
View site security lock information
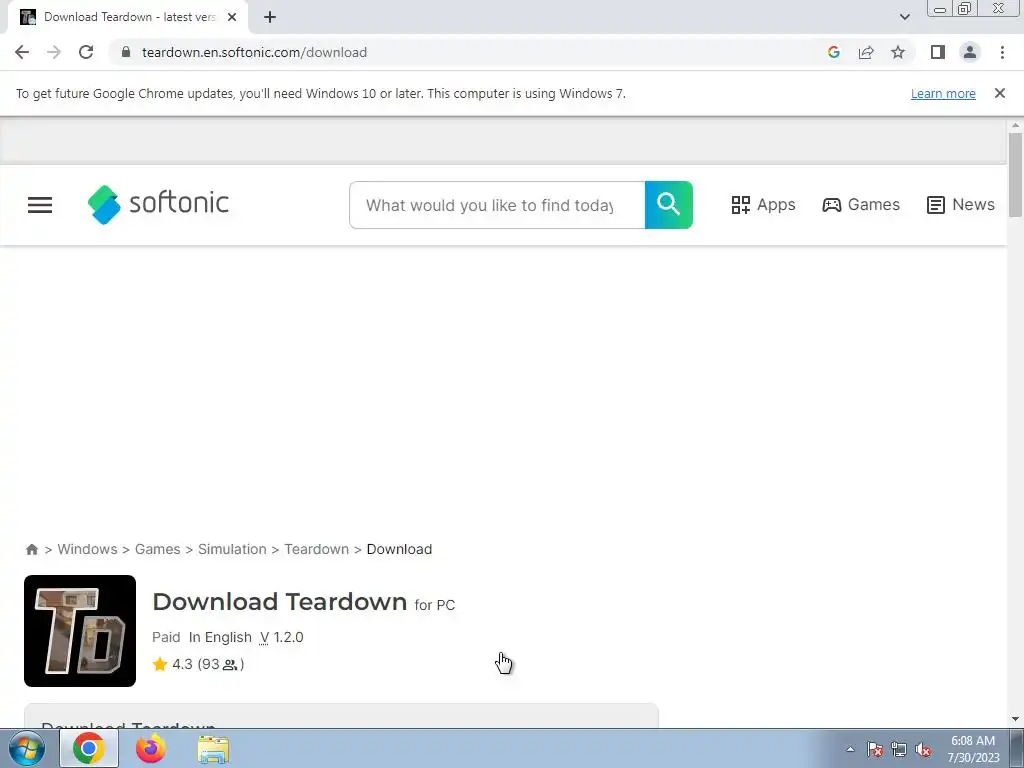126,52
